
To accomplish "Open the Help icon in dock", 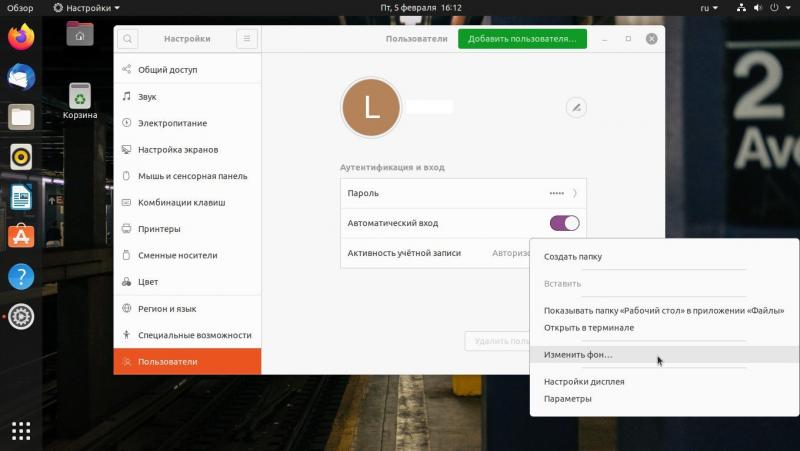I will [21, 276].
